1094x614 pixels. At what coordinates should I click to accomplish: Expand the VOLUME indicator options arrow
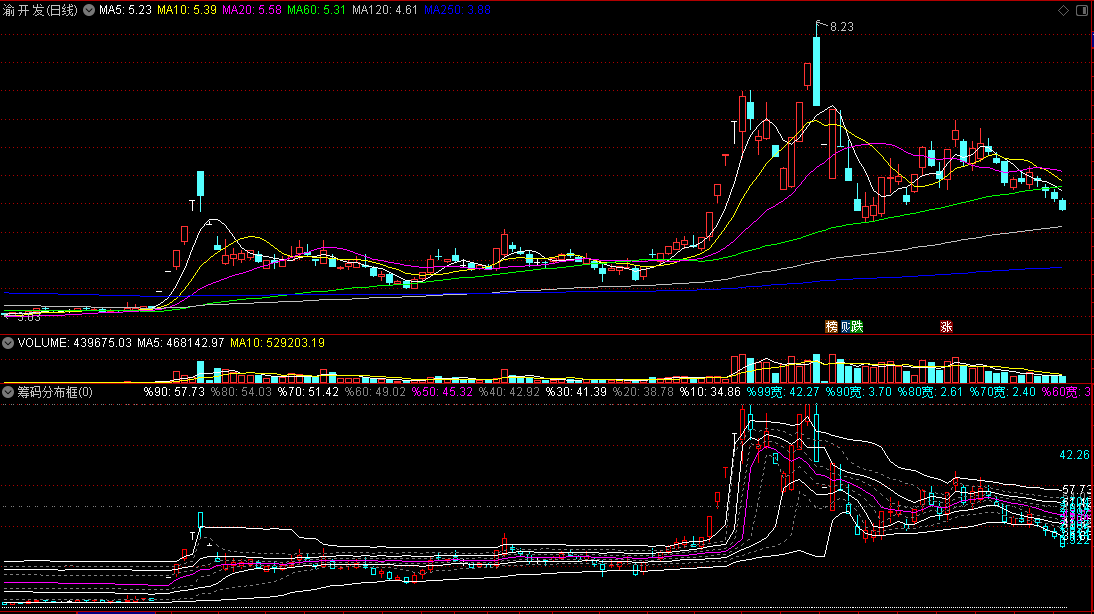click(x=8, y=343)
